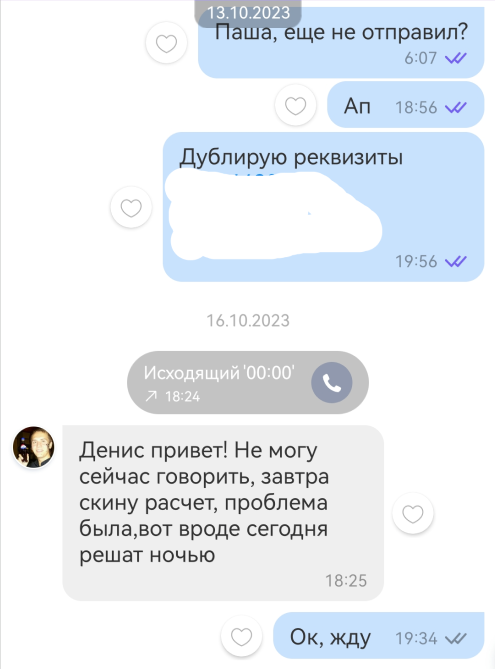Tap the 'Паша, еще не отправил?' bubble
The image size is (495, 669).
[341, 42]
